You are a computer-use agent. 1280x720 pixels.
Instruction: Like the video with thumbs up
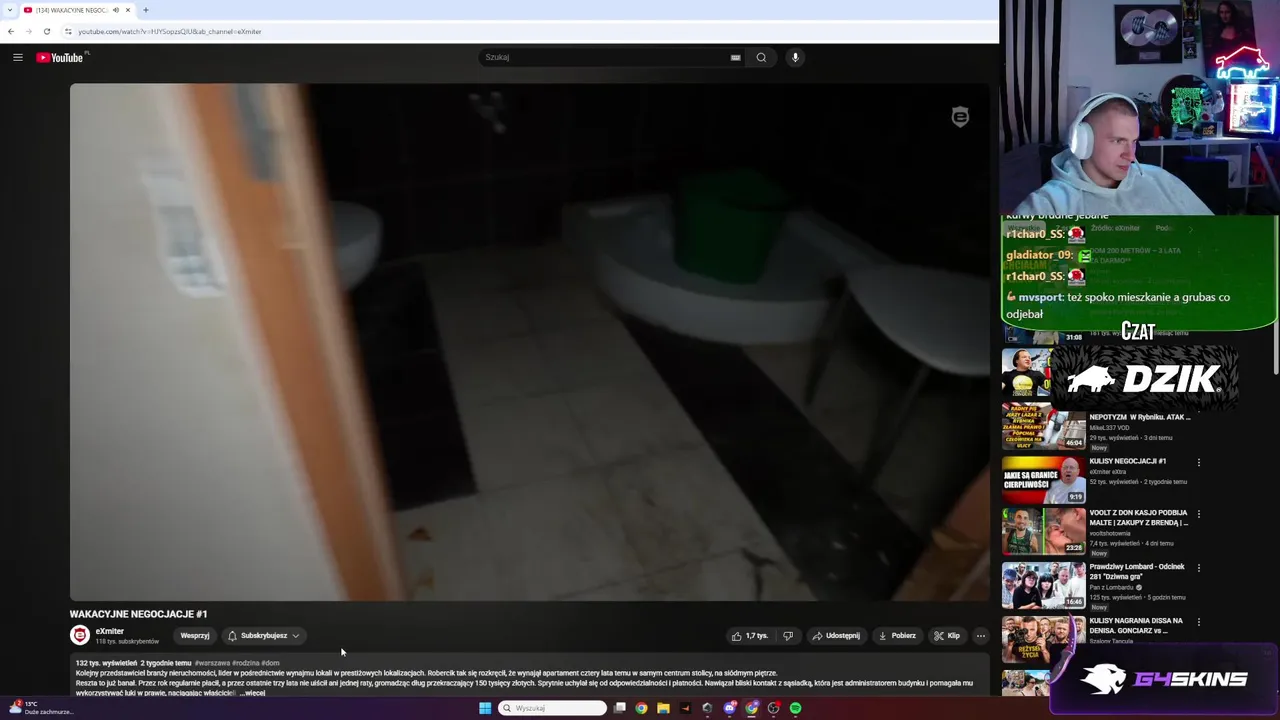pyautogui.click(x=750, y=635)
